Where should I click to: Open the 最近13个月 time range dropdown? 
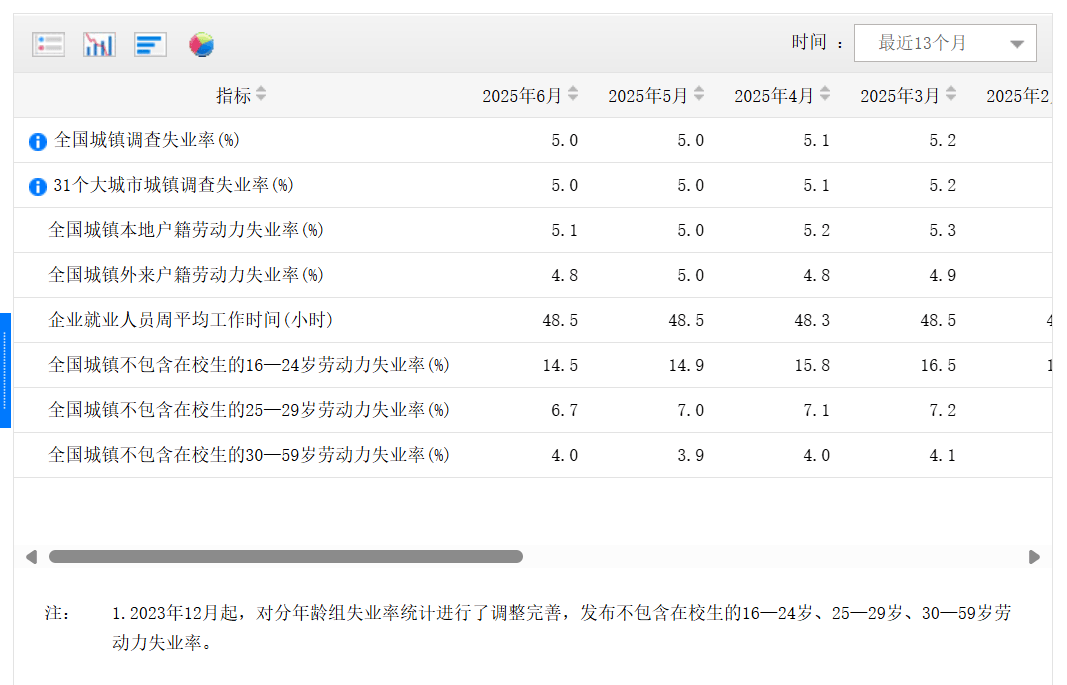(945, 43)
